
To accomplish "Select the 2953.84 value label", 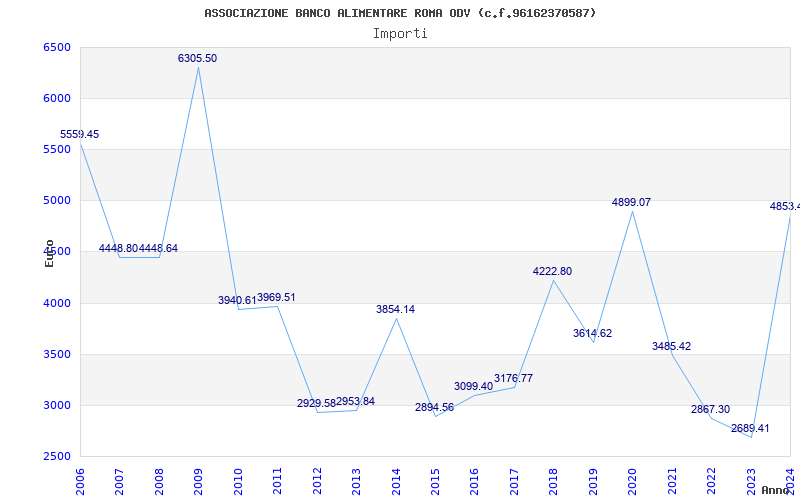I will pos(356,402).
